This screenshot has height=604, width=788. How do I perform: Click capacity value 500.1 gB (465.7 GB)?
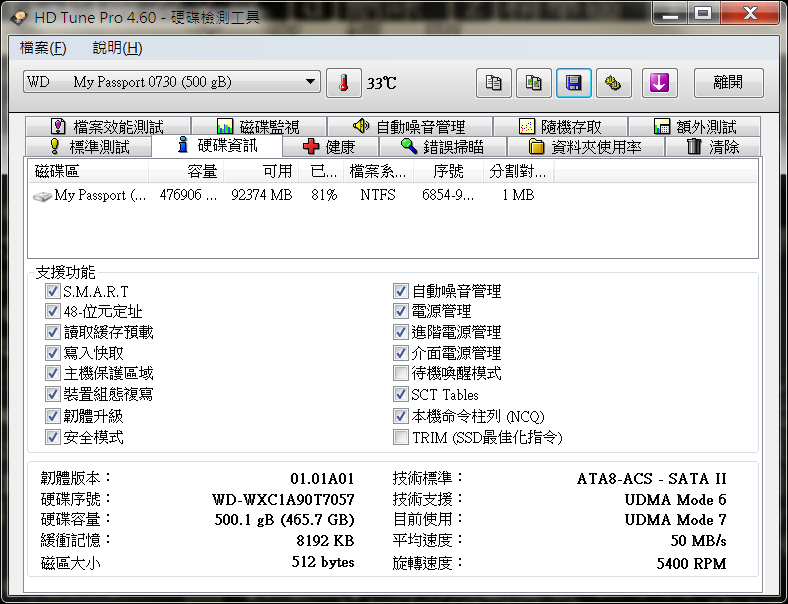pyautogui.click(x=284, y=520)
